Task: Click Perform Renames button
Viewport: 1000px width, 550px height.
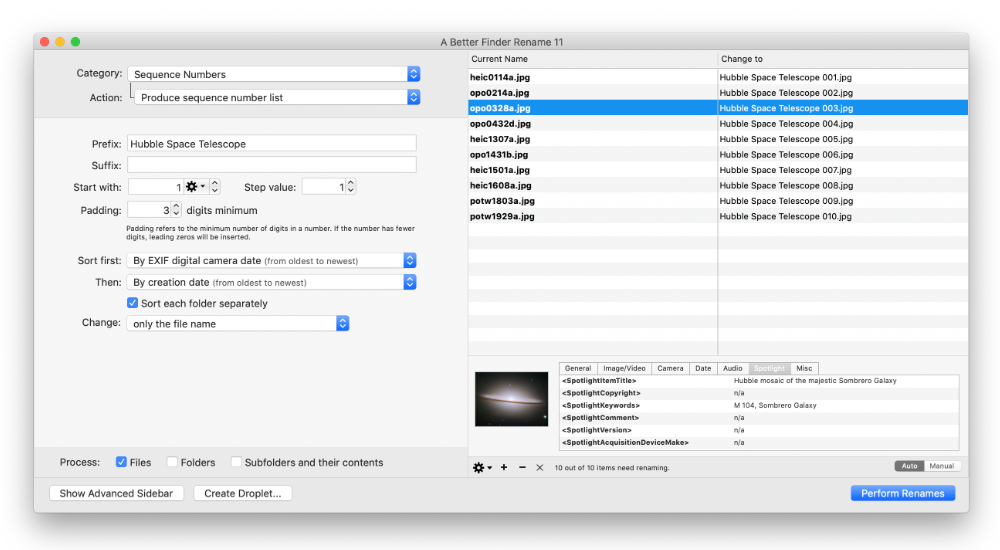Action: [902, 493]
